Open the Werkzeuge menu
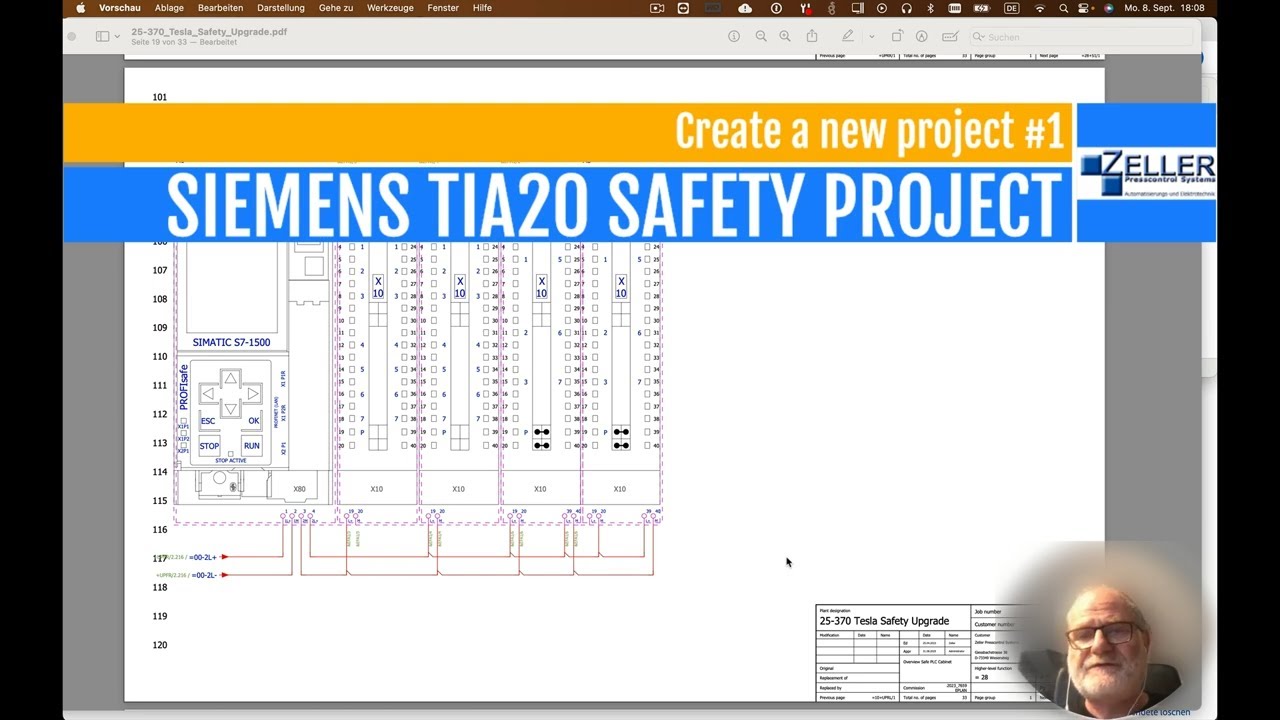Image resolution: width=1280 pixels, height=720 pixels. point(390,8)
